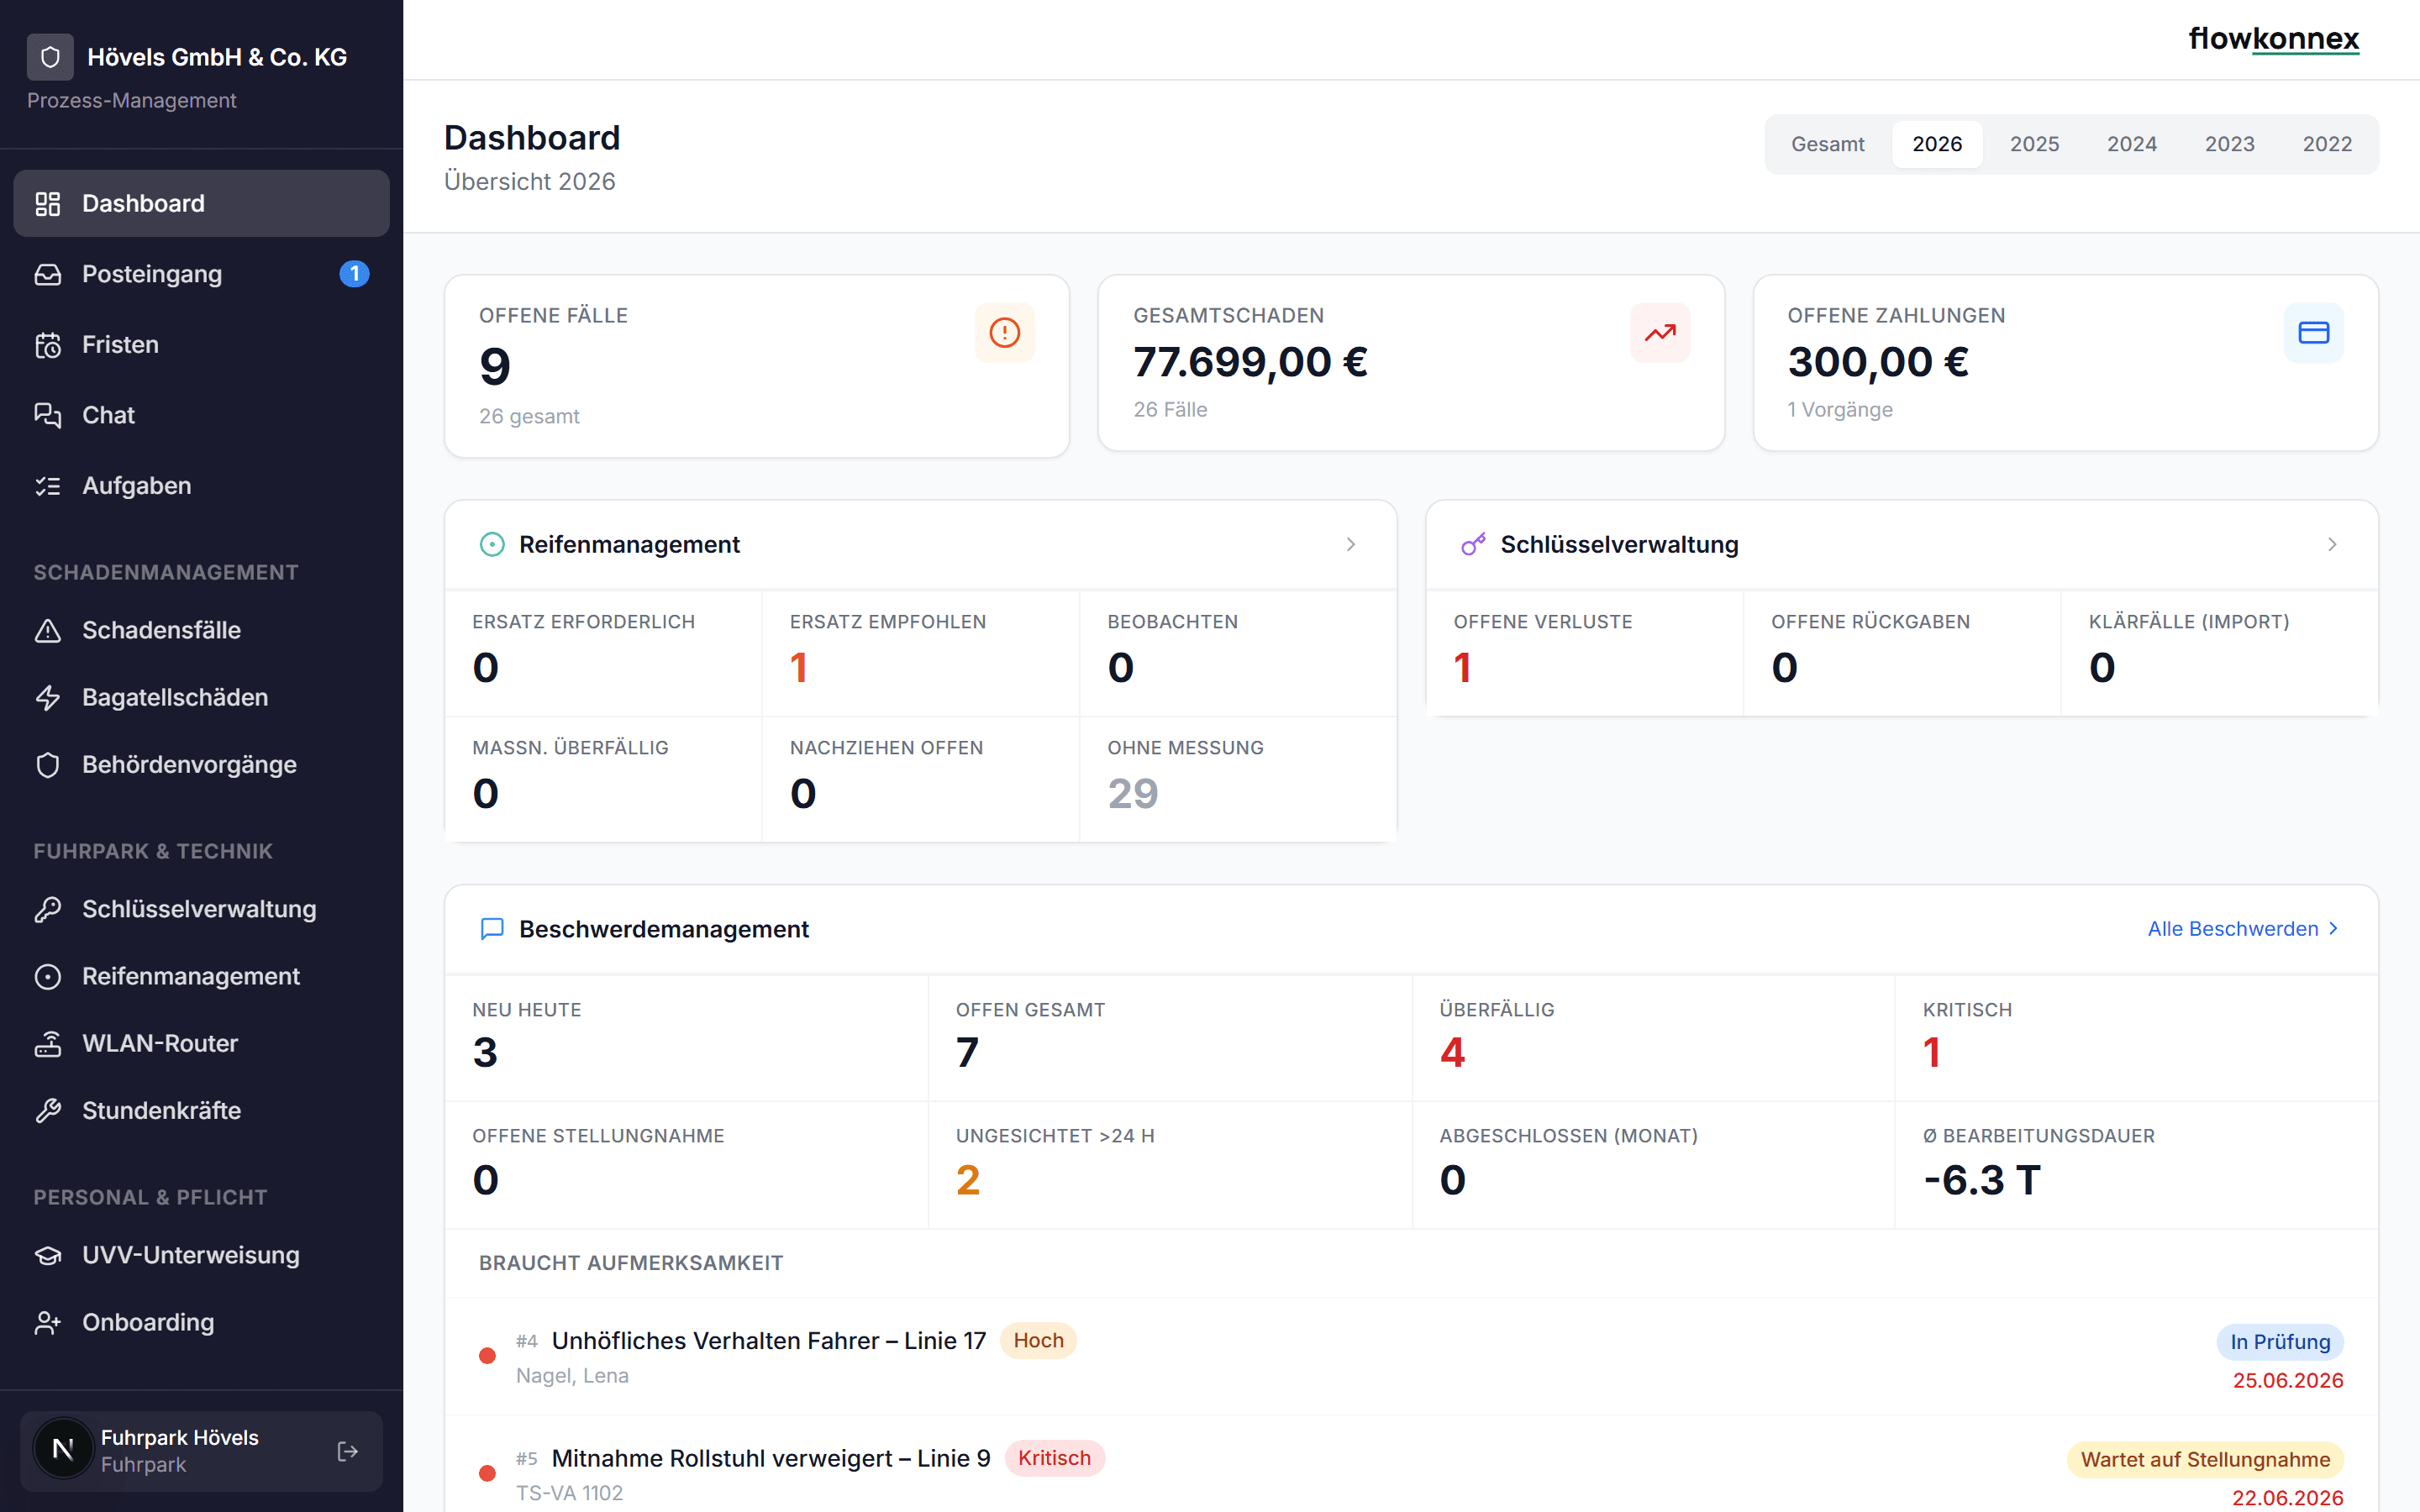This screenshot has width=2420, height=1512.
Task: Click the due date 25.06.2026
Action: (x=2287, y=1381)
